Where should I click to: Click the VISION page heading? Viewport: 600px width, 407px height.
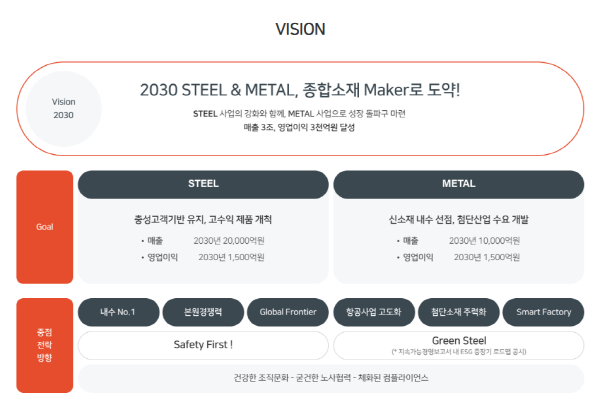point(300,29)
